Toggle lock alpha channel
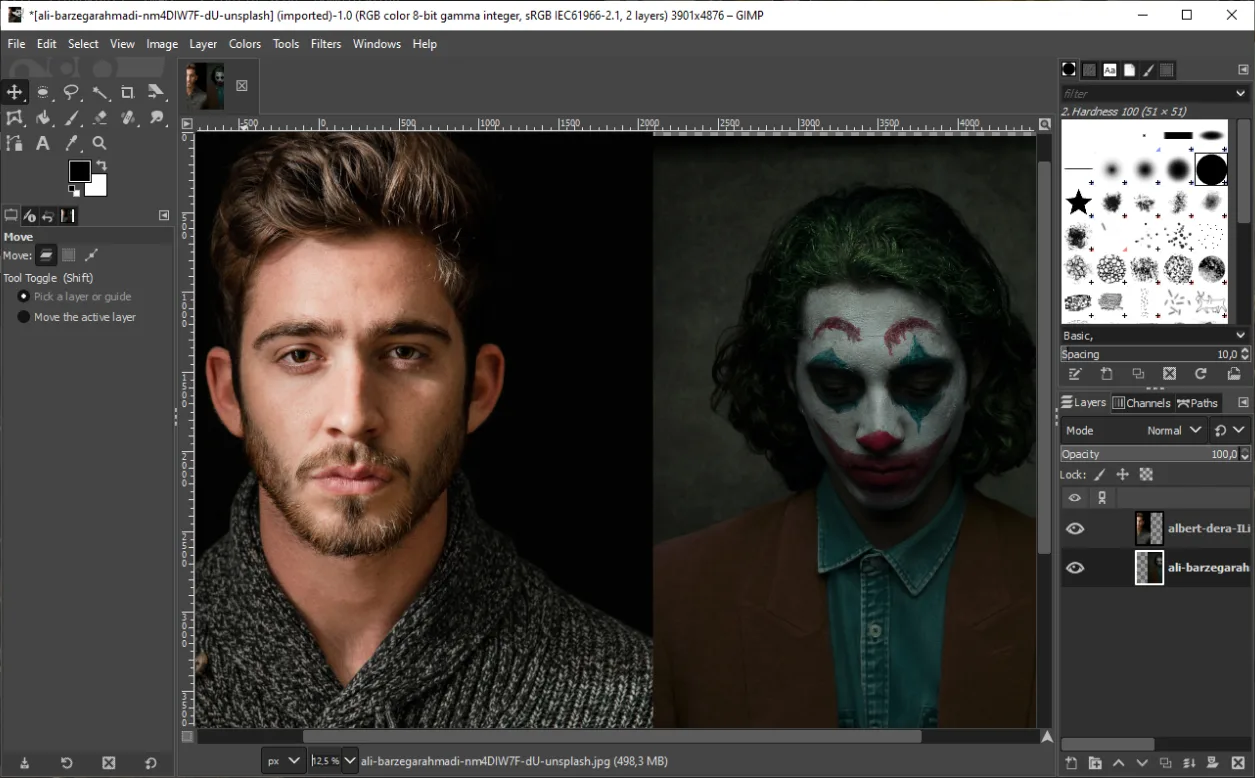 coord(1146,475)
